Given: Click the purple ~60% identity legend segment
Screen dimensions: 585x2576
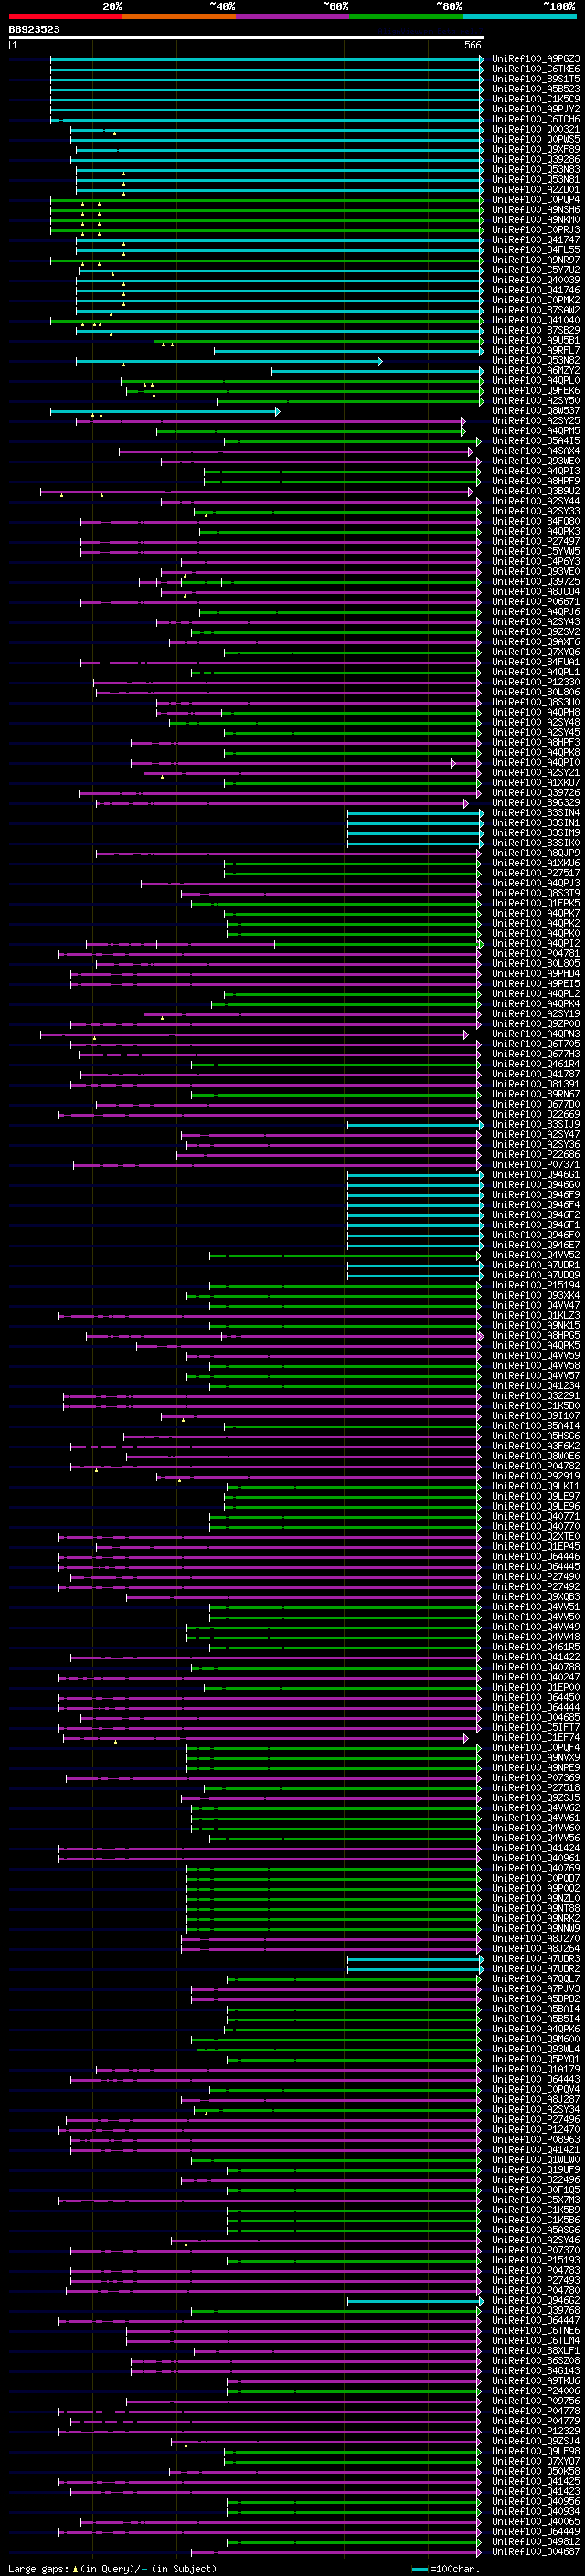Looking at the screenshot, I should coord(292,17).
